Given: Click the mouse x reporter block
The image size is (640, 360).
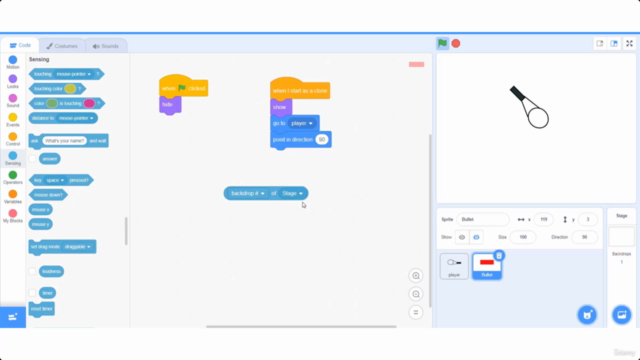Looking at the screenshot, I should [40, 210].
